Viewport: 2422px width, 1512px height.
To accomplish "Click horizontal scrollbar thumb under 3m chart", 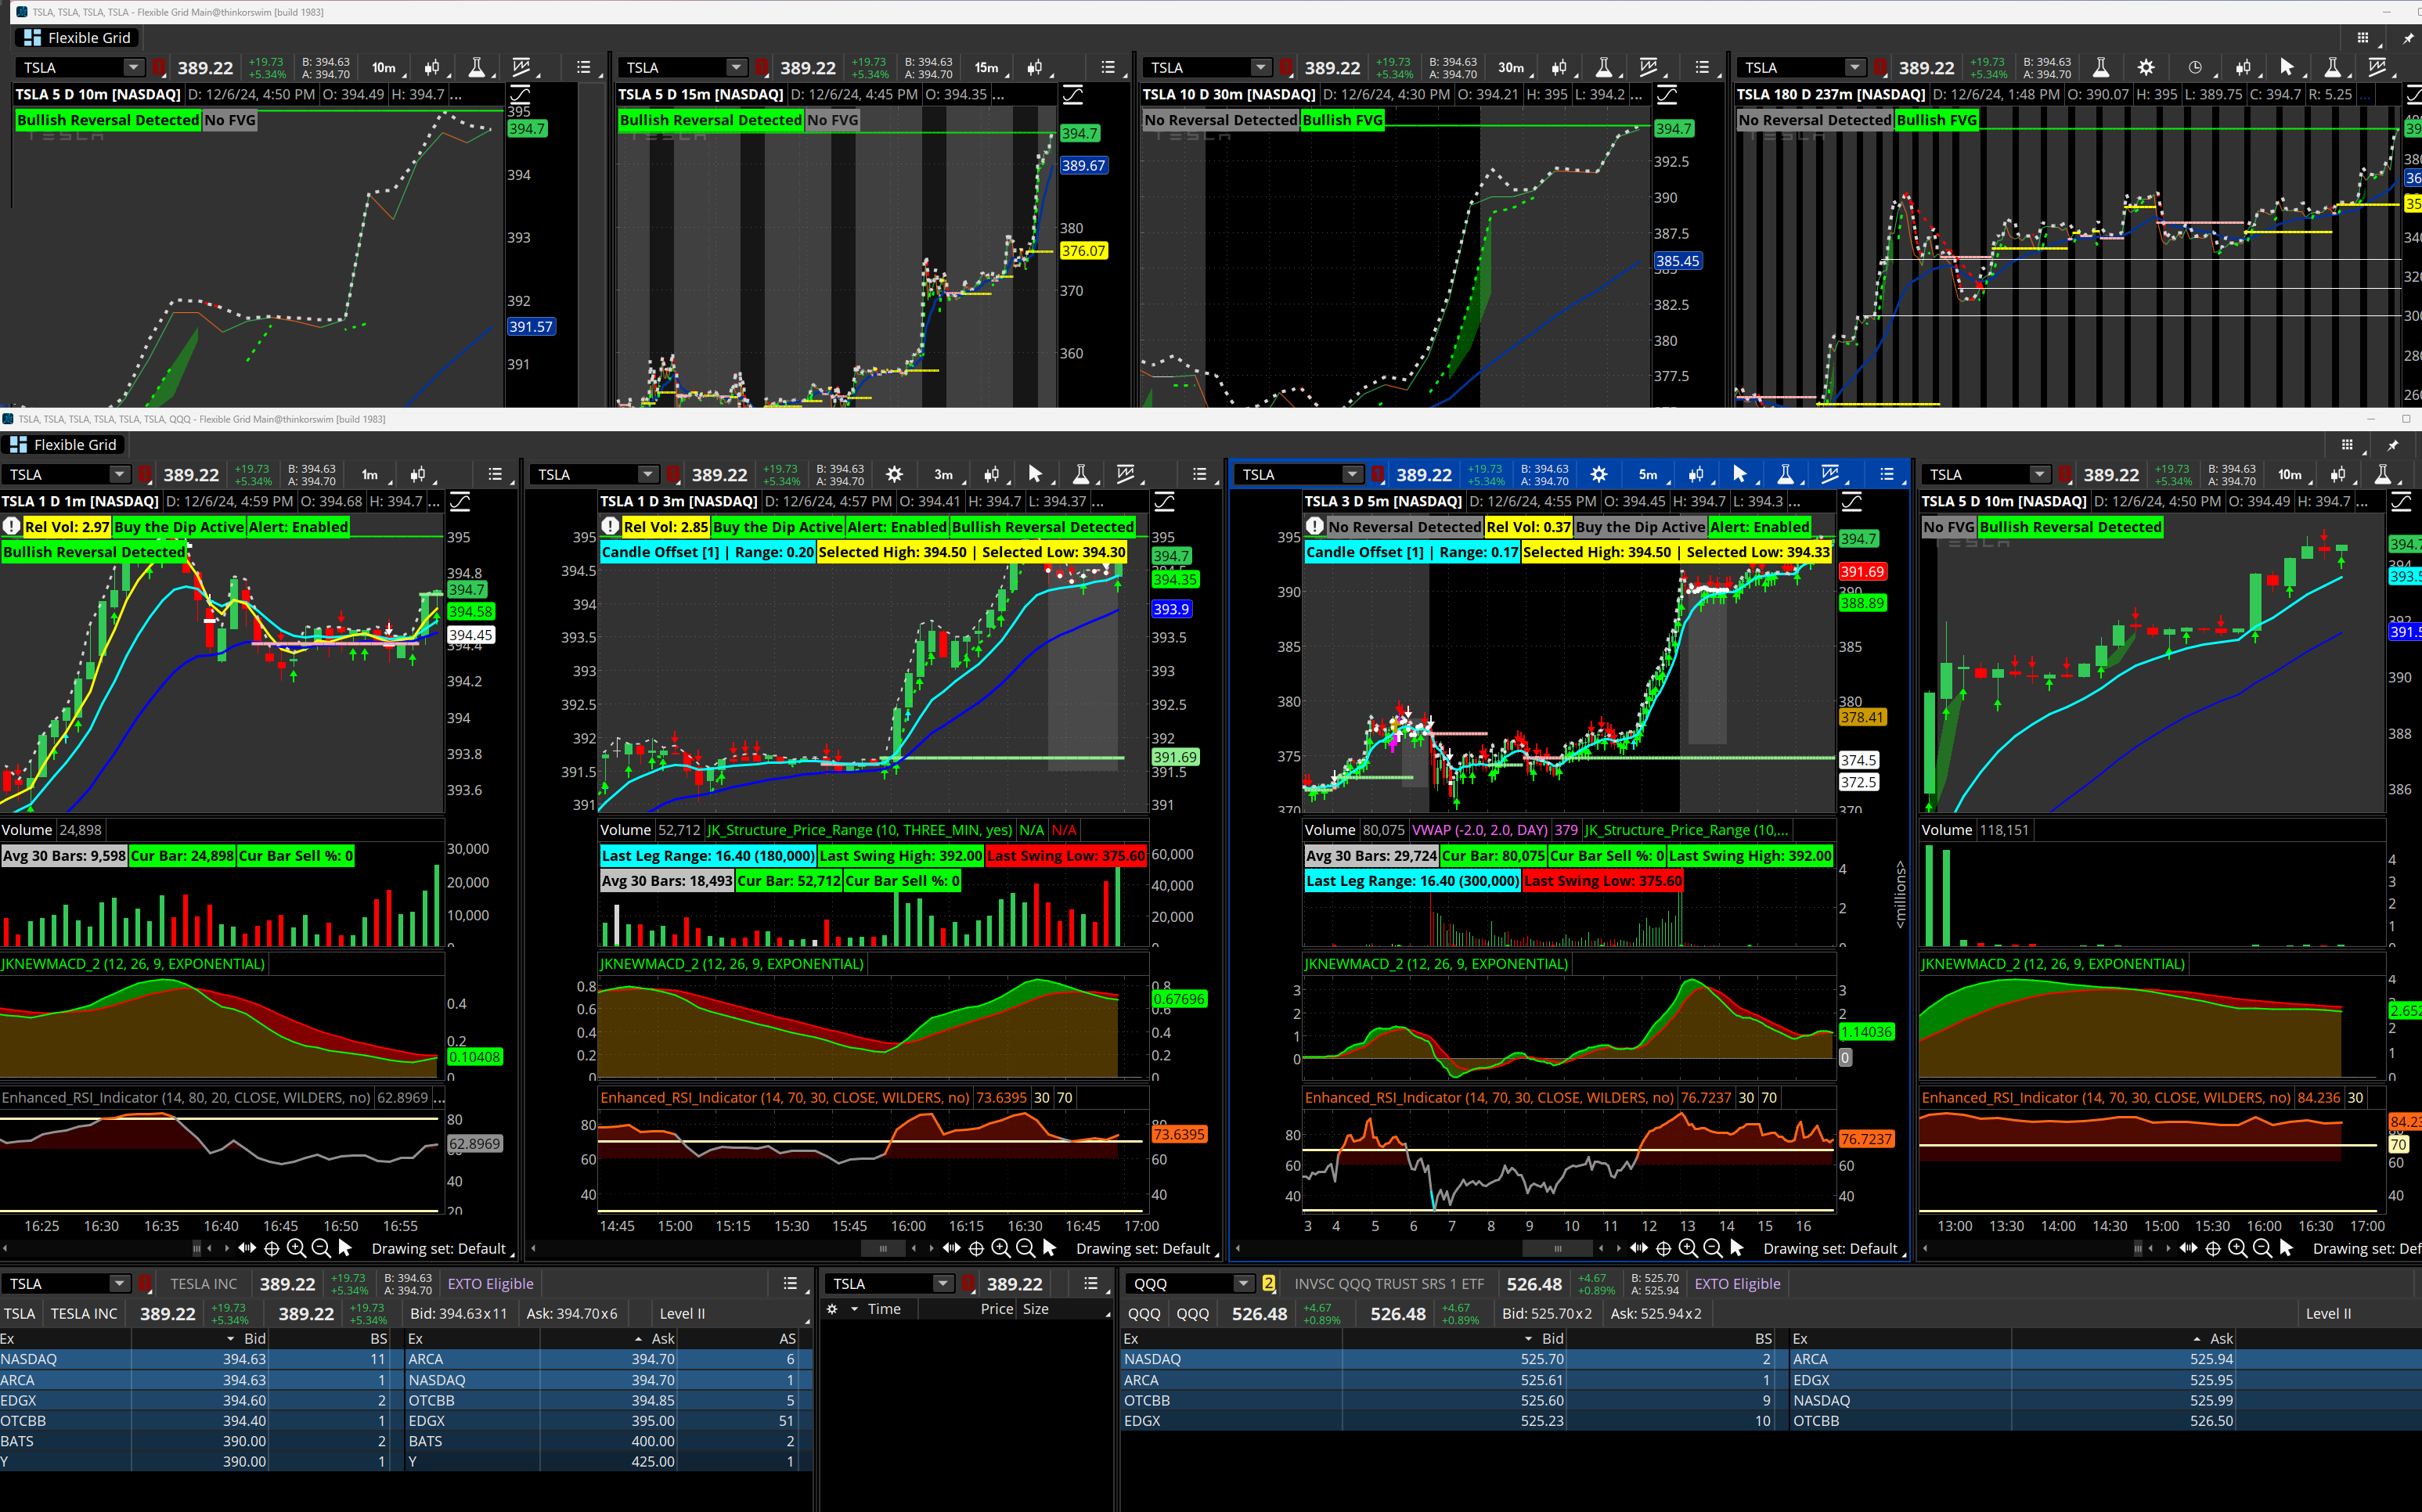I will 882,1248.
